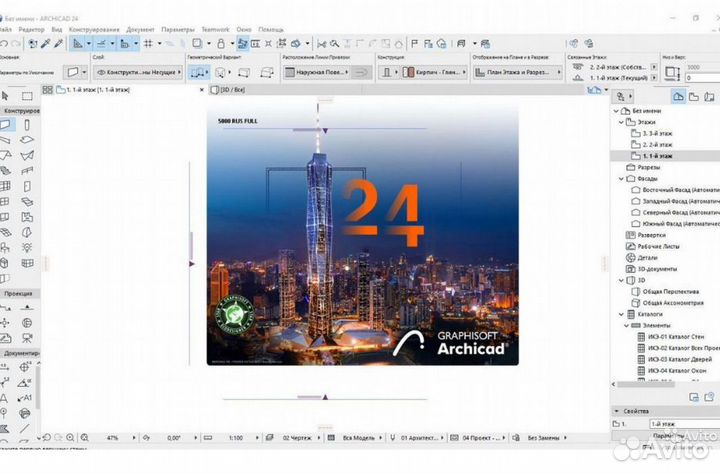The height and width of the screenshot is (474, 720).
Task: Select the Curtain Wall tool
Action: coord(5,186)
